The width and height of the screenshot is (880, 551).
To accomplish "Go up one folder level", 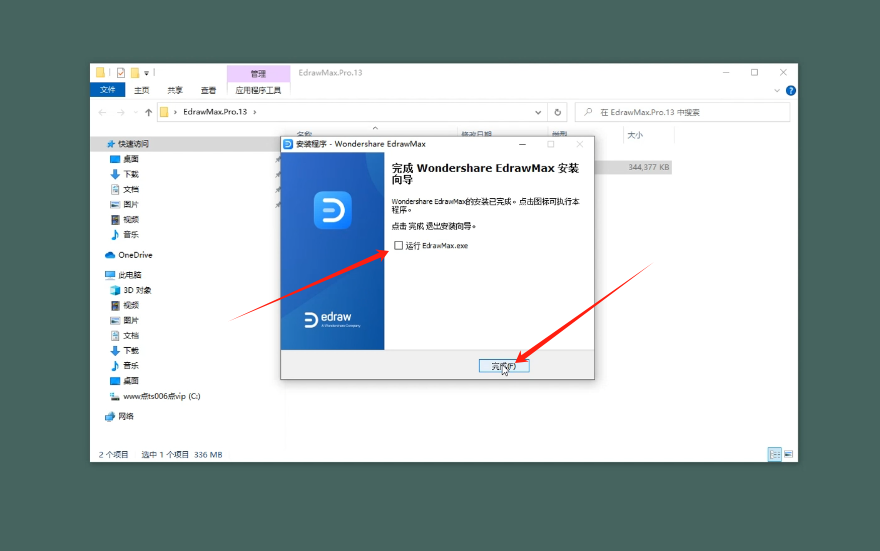I will [x=148, y=112].
